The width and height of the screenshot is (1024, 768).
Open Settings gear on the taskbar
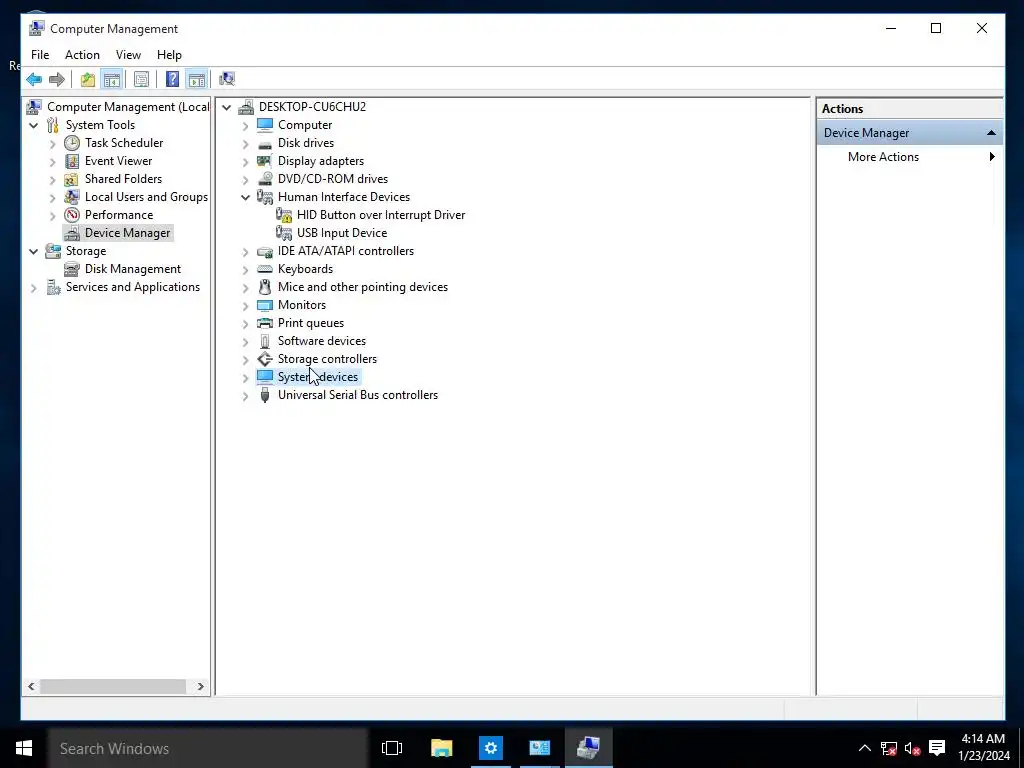click(490, 748)
